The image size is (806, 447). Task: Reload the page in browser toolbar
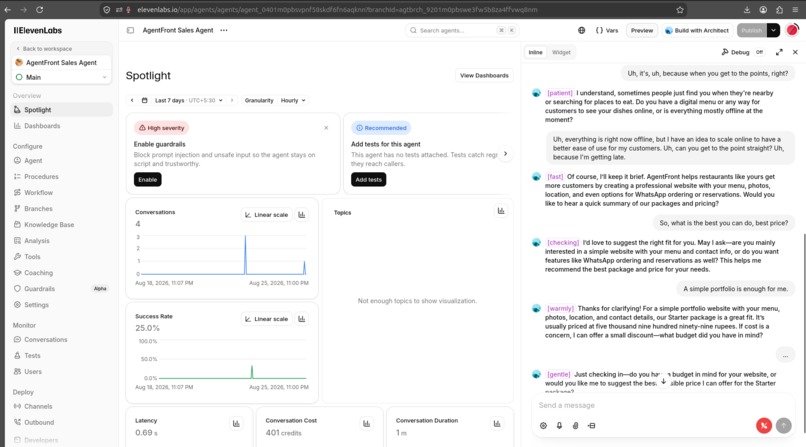tap(40, 9)
